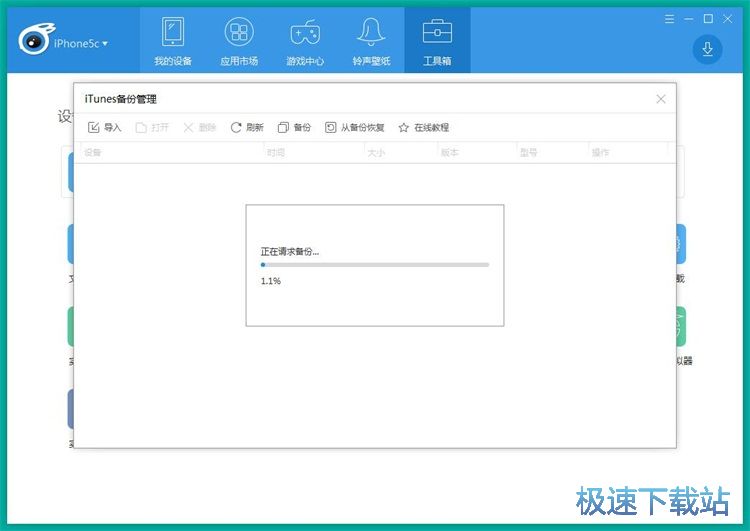Open 铃声壁纸 tab
Viewport: 750px width, 531px height.
coord(371,41)
